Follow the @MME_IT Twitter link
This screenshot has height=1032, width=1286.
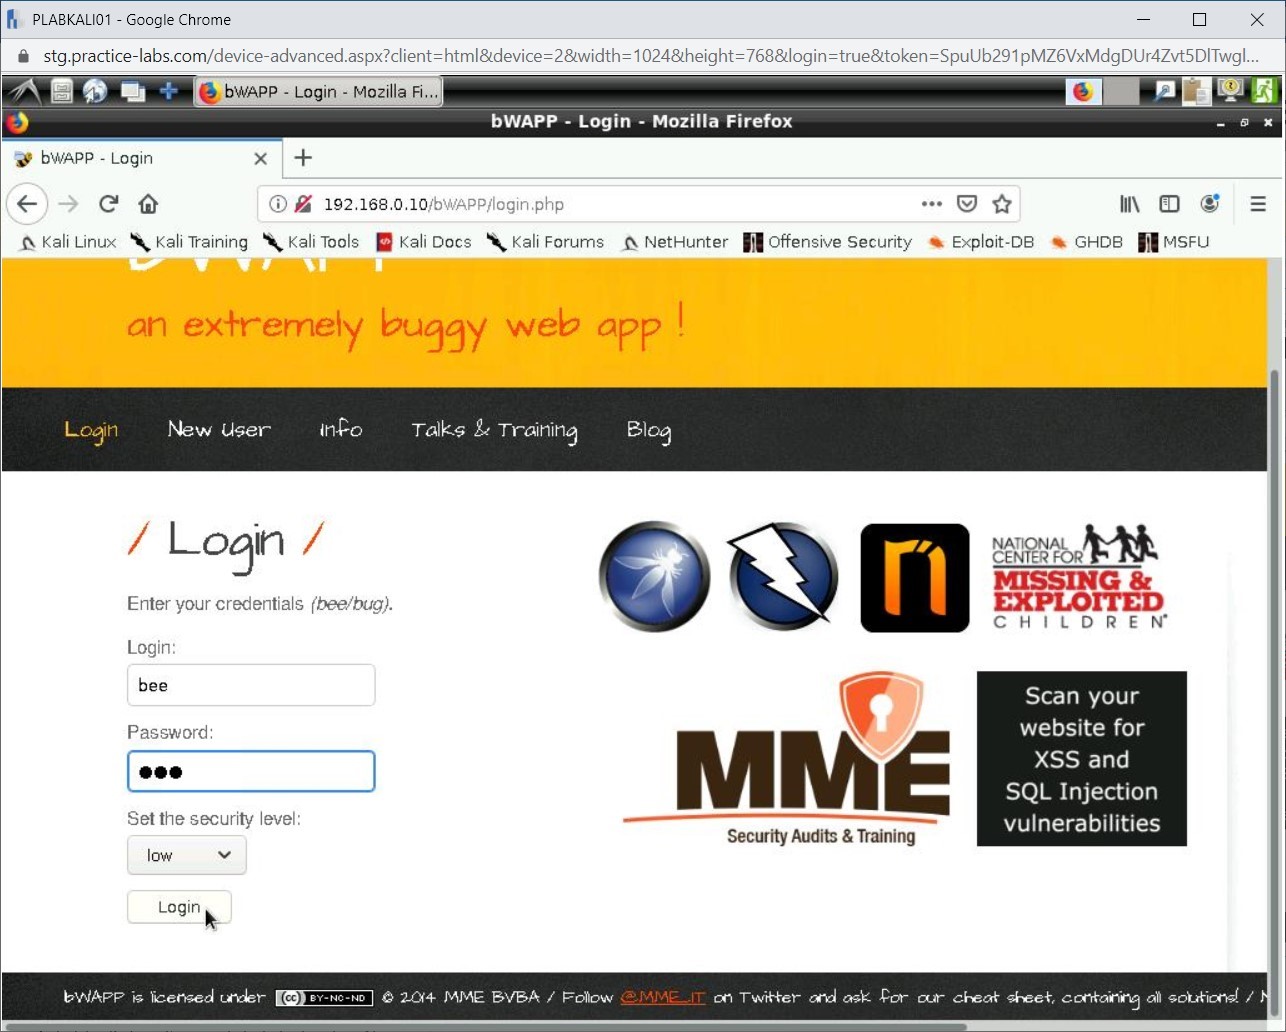pos(662,997)
